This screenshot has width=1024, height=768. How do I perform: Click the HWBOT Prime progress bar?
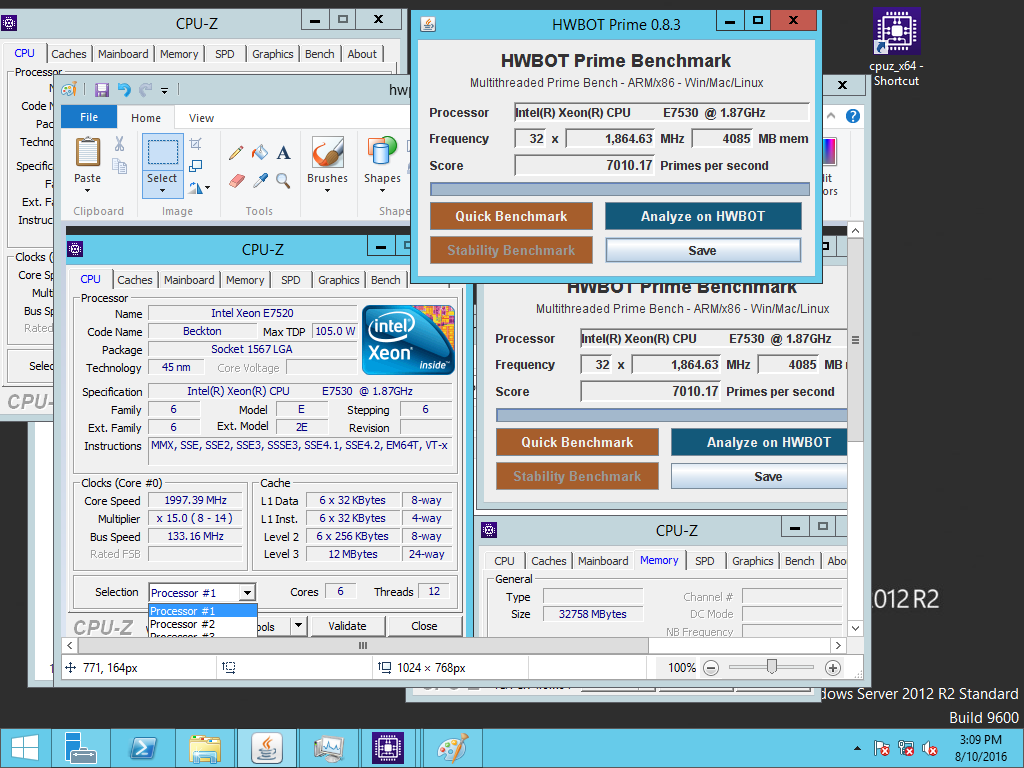coord(620,189)
